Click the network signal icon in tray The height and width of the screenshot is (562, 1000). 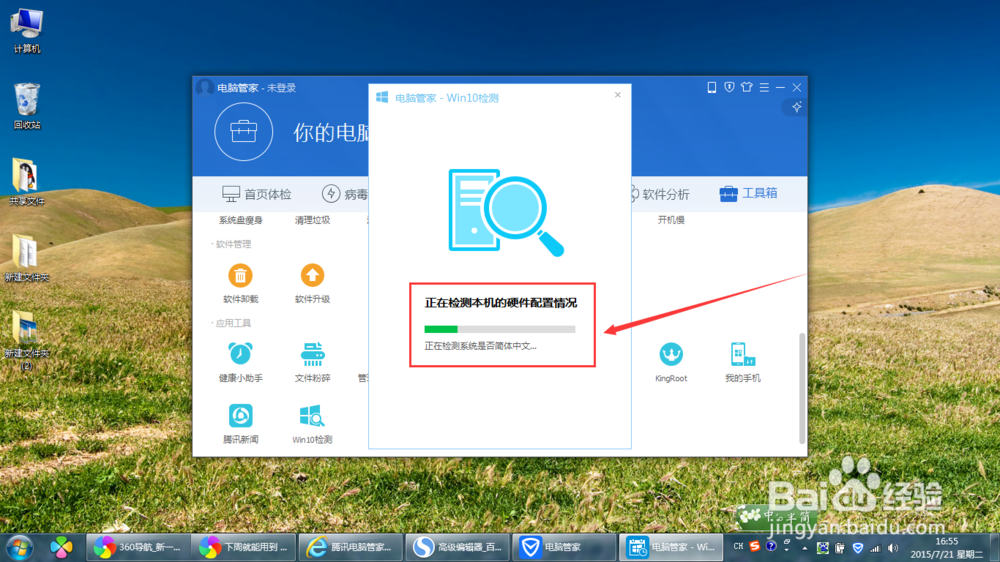click(875, 548)
